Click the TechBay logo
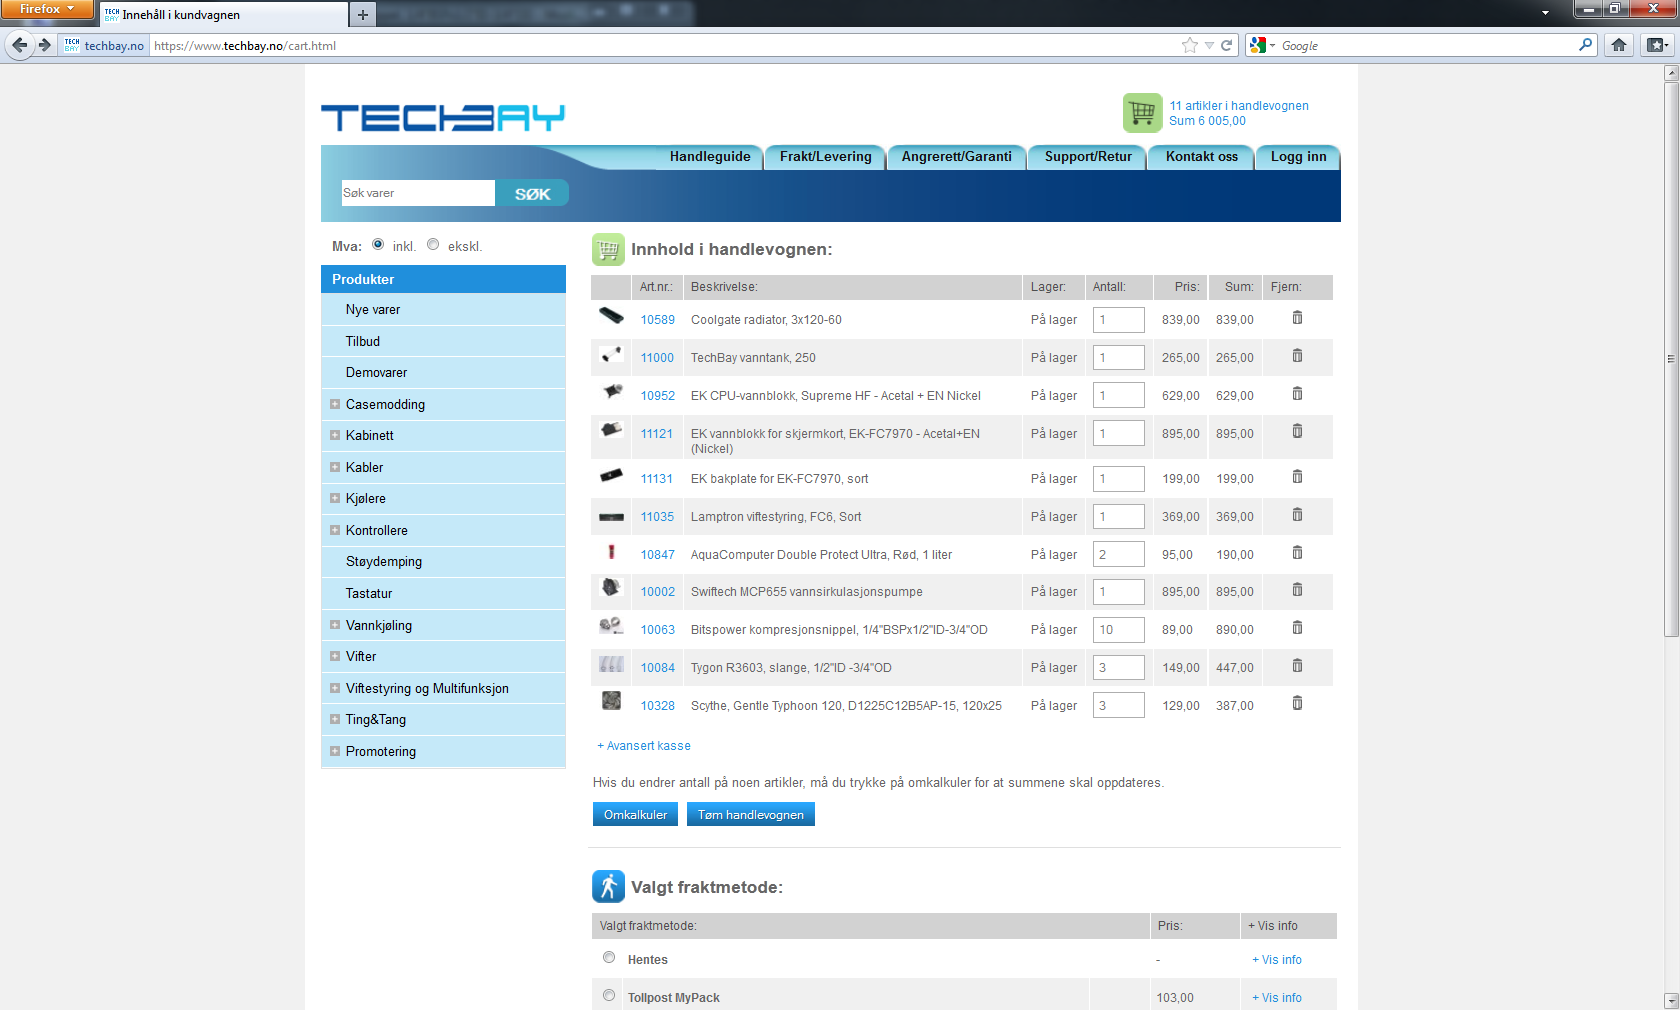This screenshot has width=1680, height=1010. pyautogui.click(x=443, y=118)
